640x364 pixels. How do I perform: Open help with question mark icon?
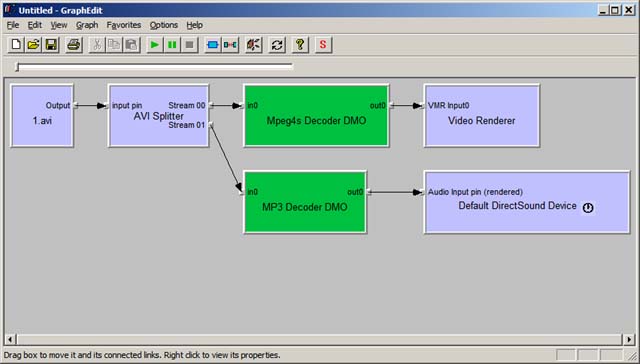pyautogui.click(x=300, y=44)
